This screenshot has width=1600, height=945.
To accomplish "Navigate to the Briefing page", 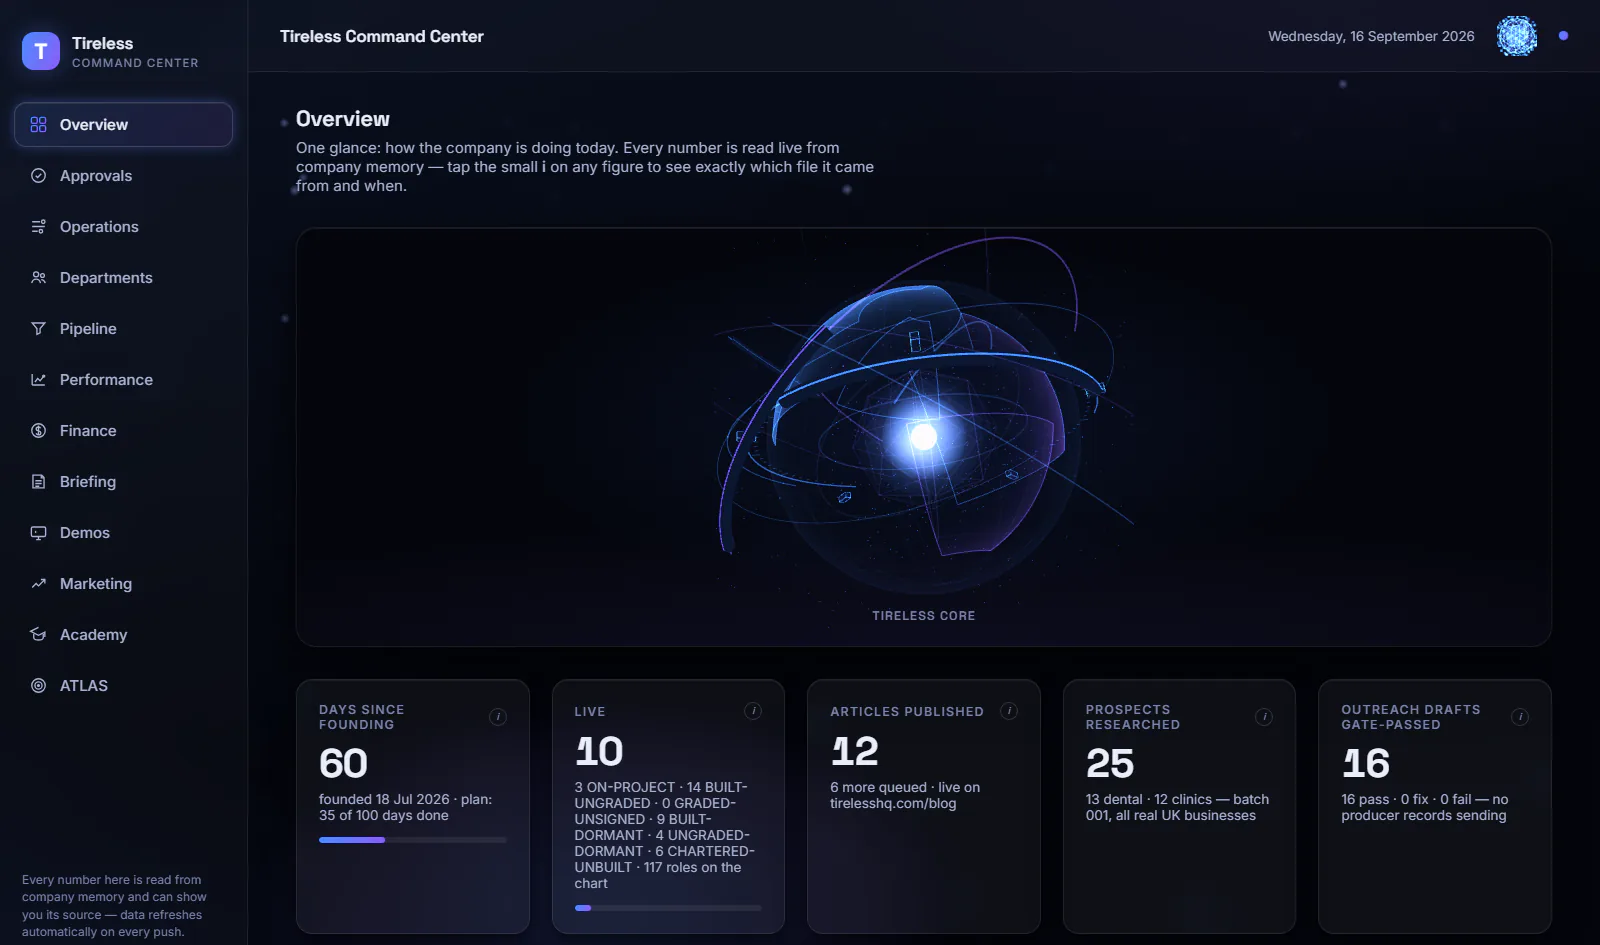I will tap(124, 482).
